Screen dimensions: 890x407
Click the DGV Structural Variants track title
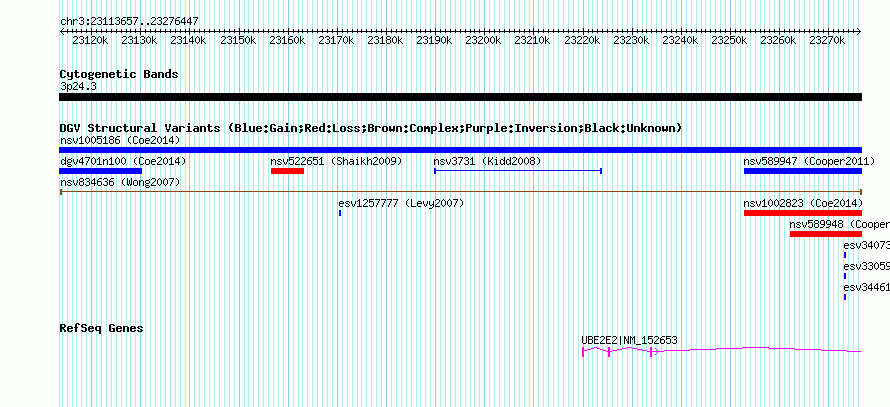[x=371, y=128]
